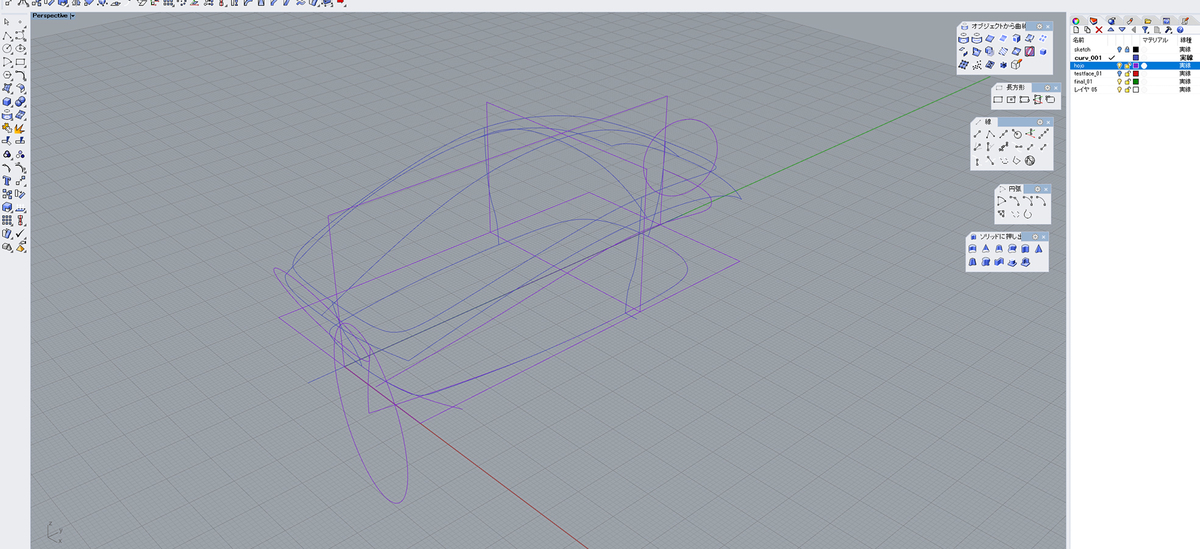The width and height of the screenshot is (1200, 549).
Task: Create a new layer with the blank page icon
Action: 1076,30
